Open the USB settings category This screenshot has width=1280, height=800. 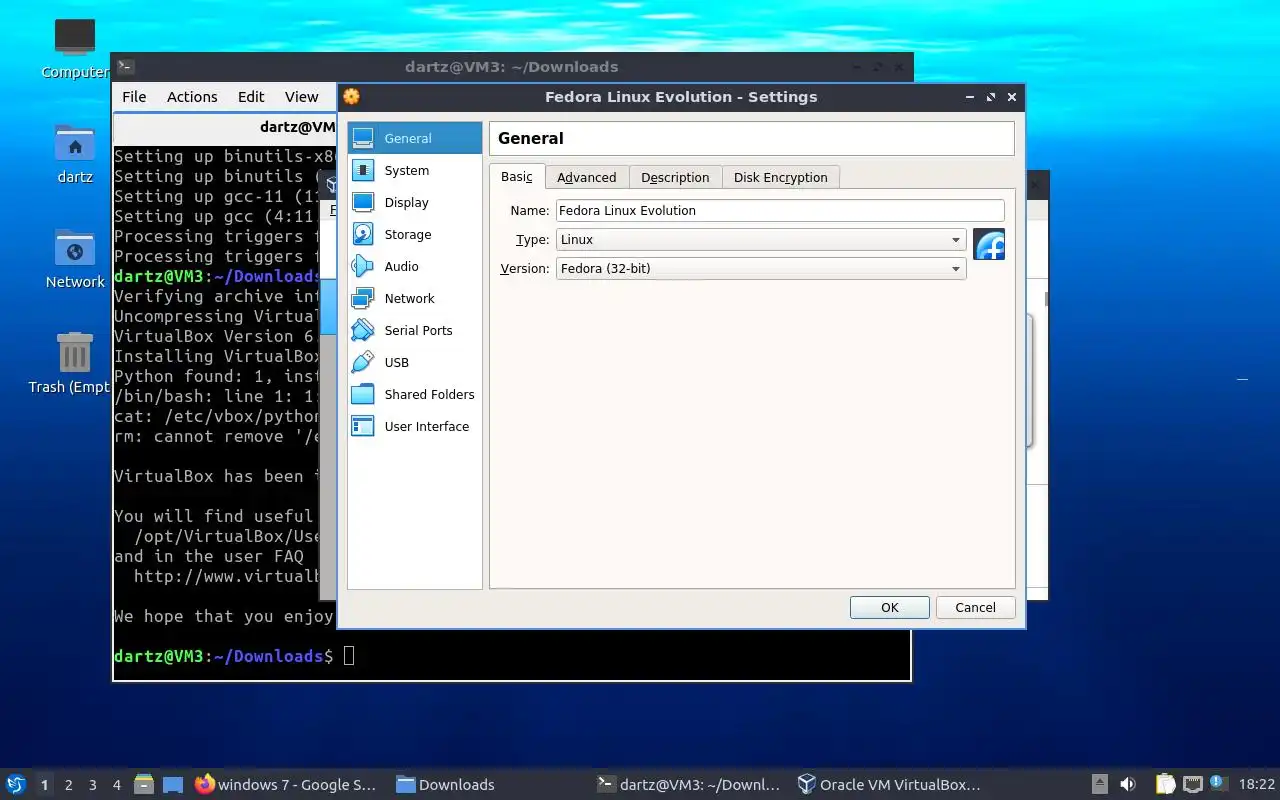click(414, 363)
